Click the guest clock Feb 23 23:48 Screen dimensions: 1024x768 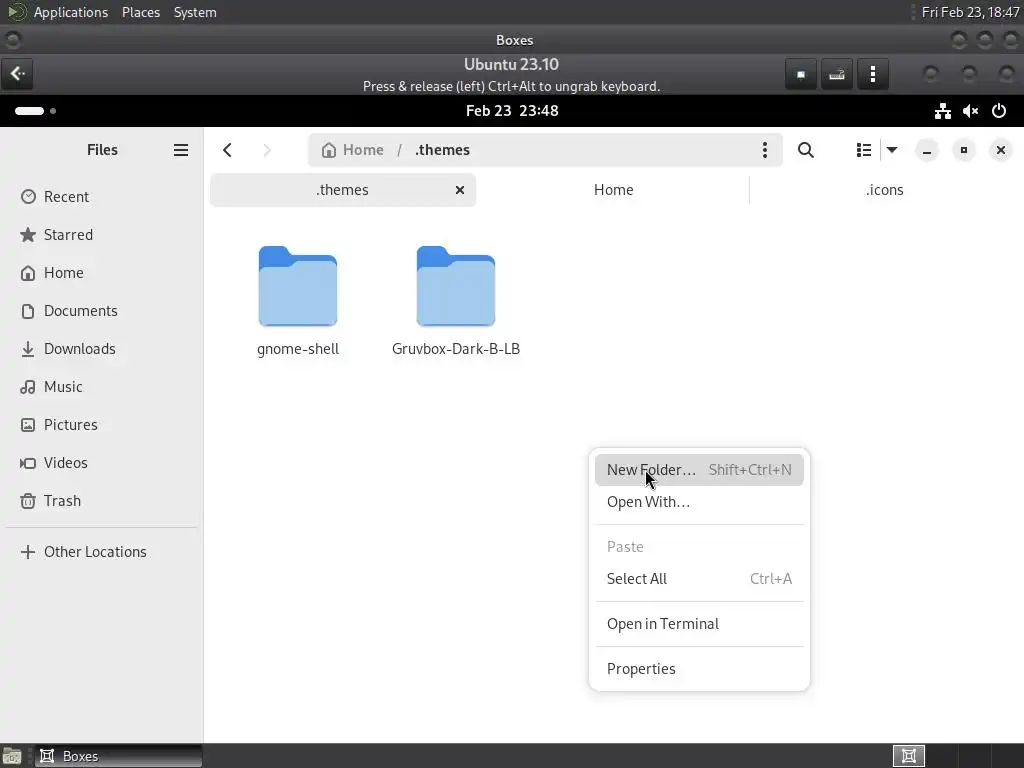point(512,111)
